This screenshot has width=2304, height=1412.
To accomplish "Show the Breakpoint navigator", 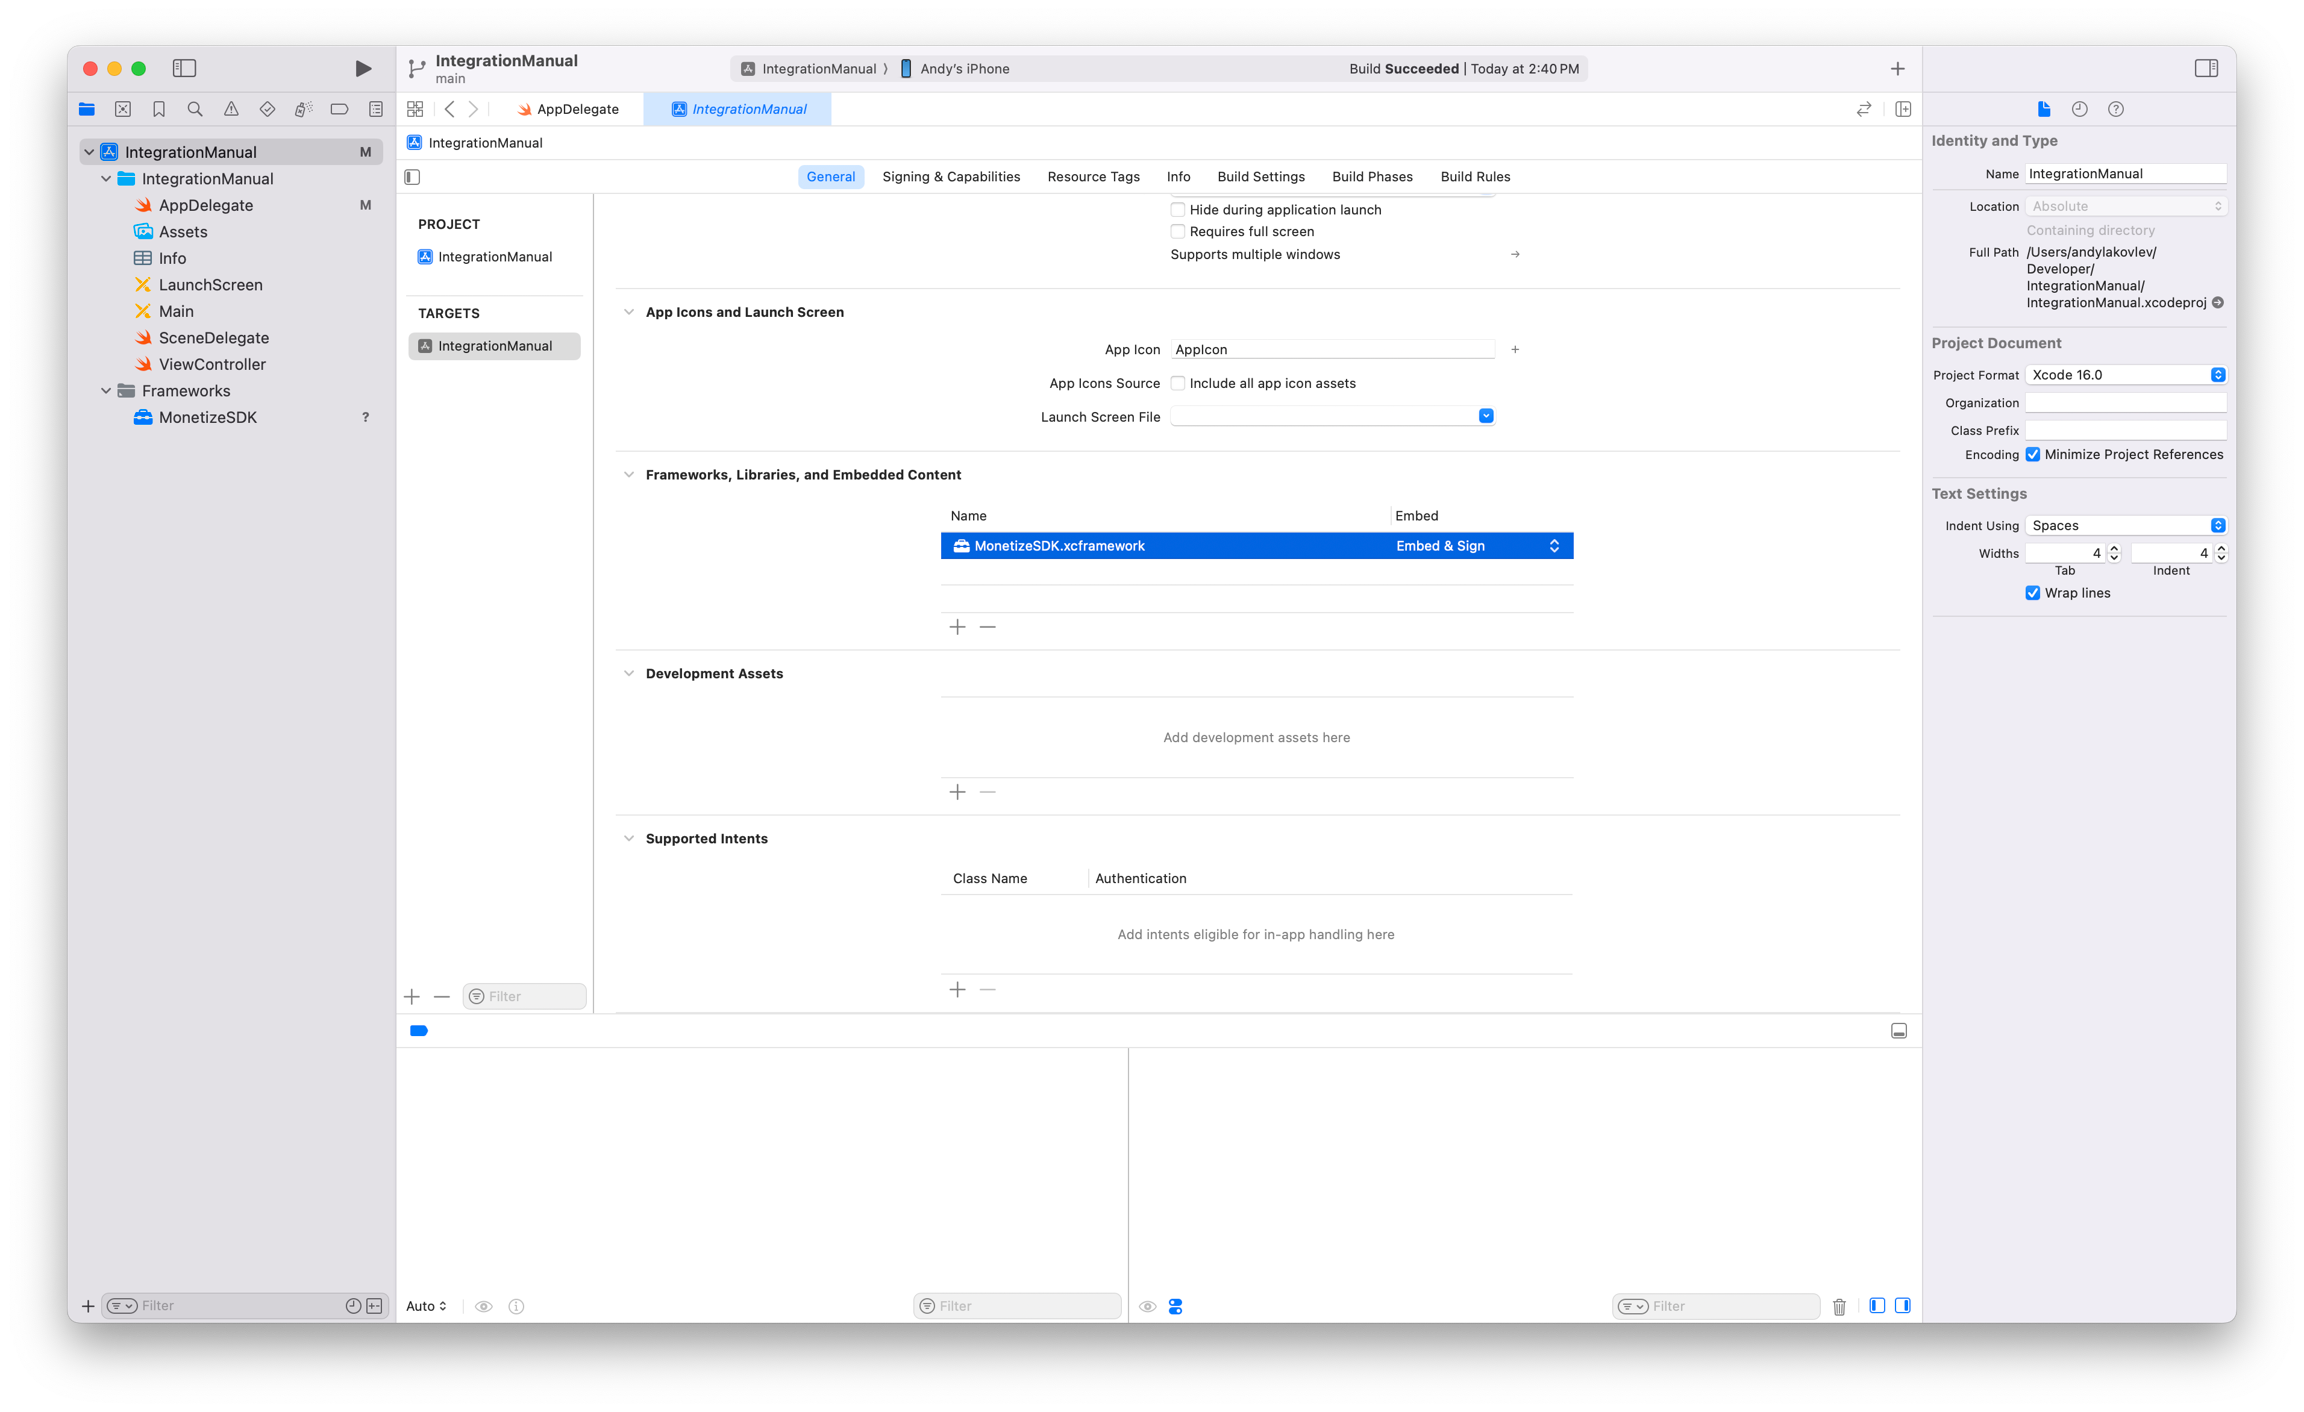I will point(339,109).
